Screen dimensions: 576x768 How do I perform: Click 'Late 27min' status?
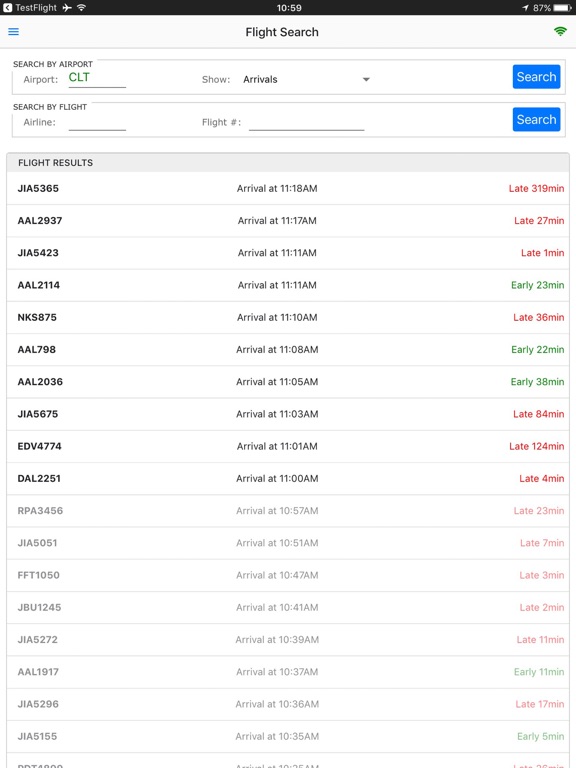[539, 221]
